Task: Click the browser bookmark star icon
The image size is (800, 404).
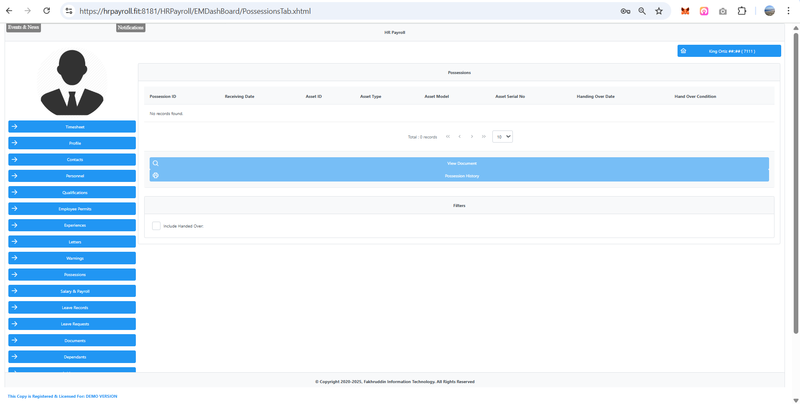Action: pyautogui.click(x=658, y=11)
